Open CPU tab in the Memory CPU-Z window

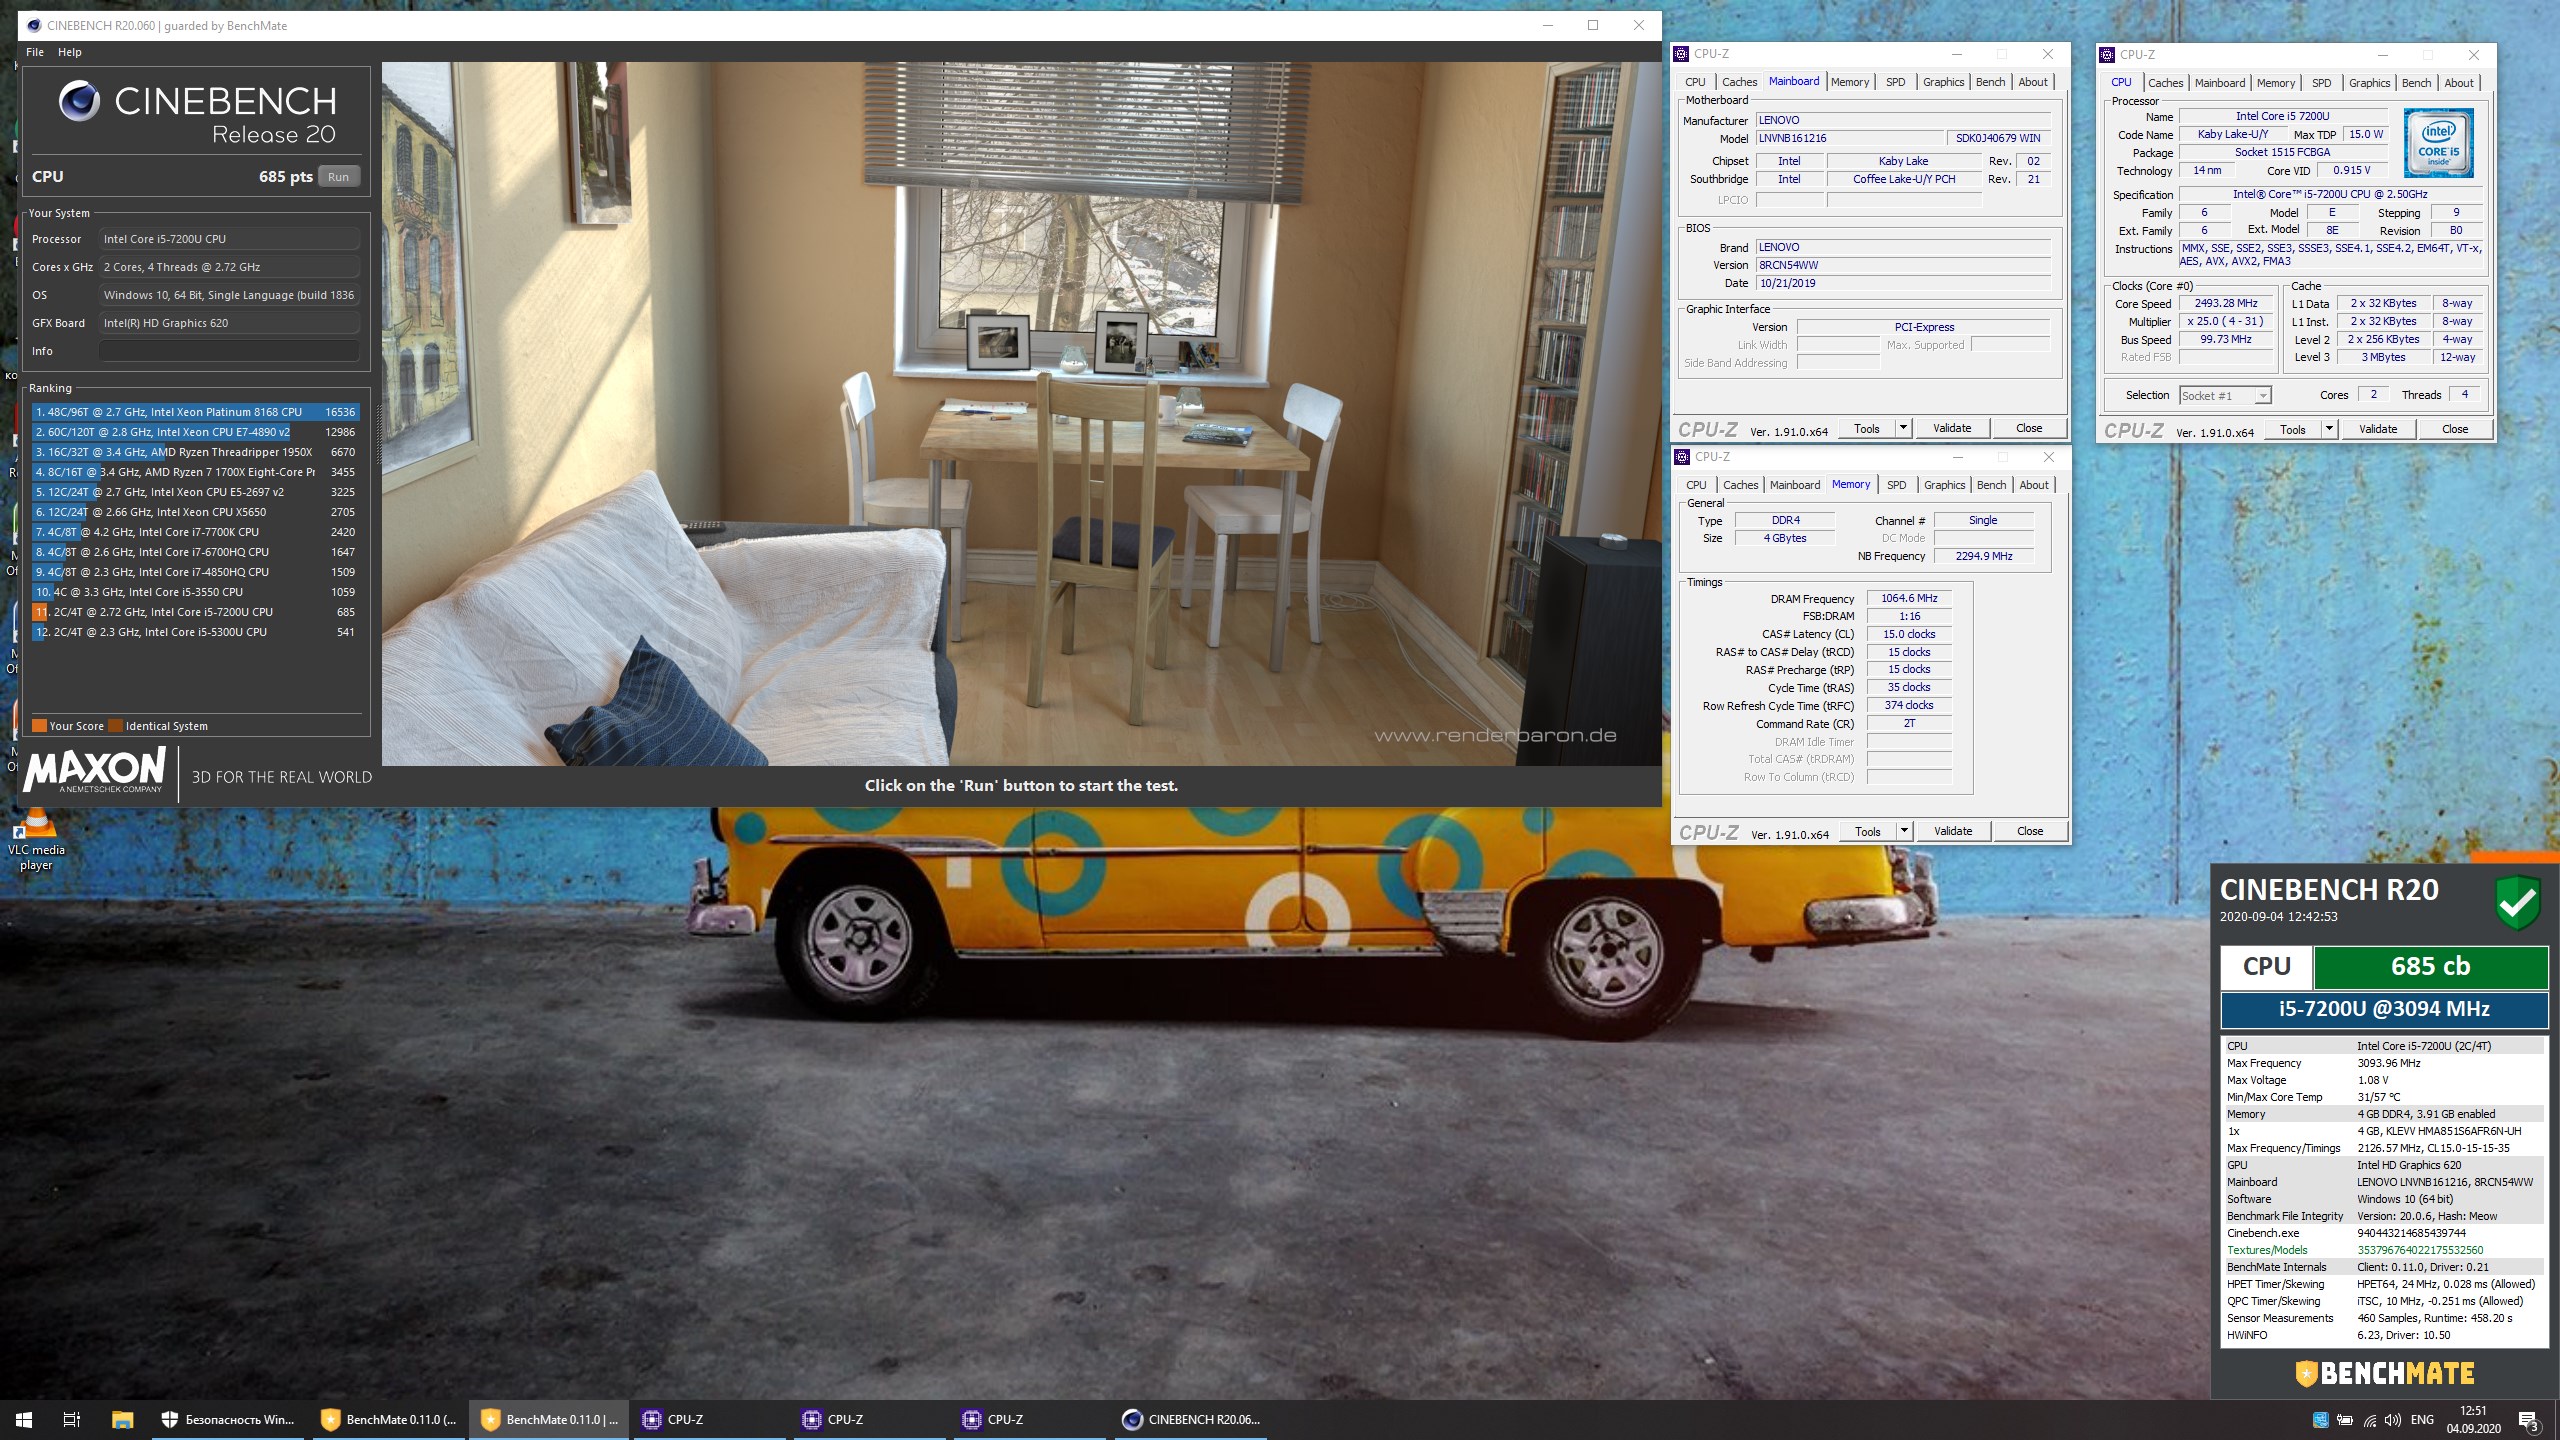(x=1696, y=485)
